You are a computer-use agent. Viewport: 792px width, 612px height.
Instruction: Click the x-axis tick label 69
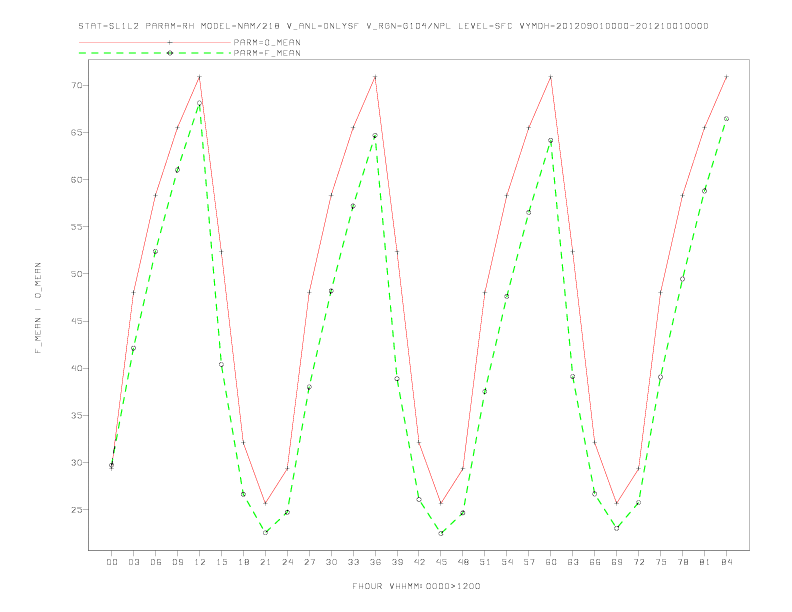tap(617, 562)
